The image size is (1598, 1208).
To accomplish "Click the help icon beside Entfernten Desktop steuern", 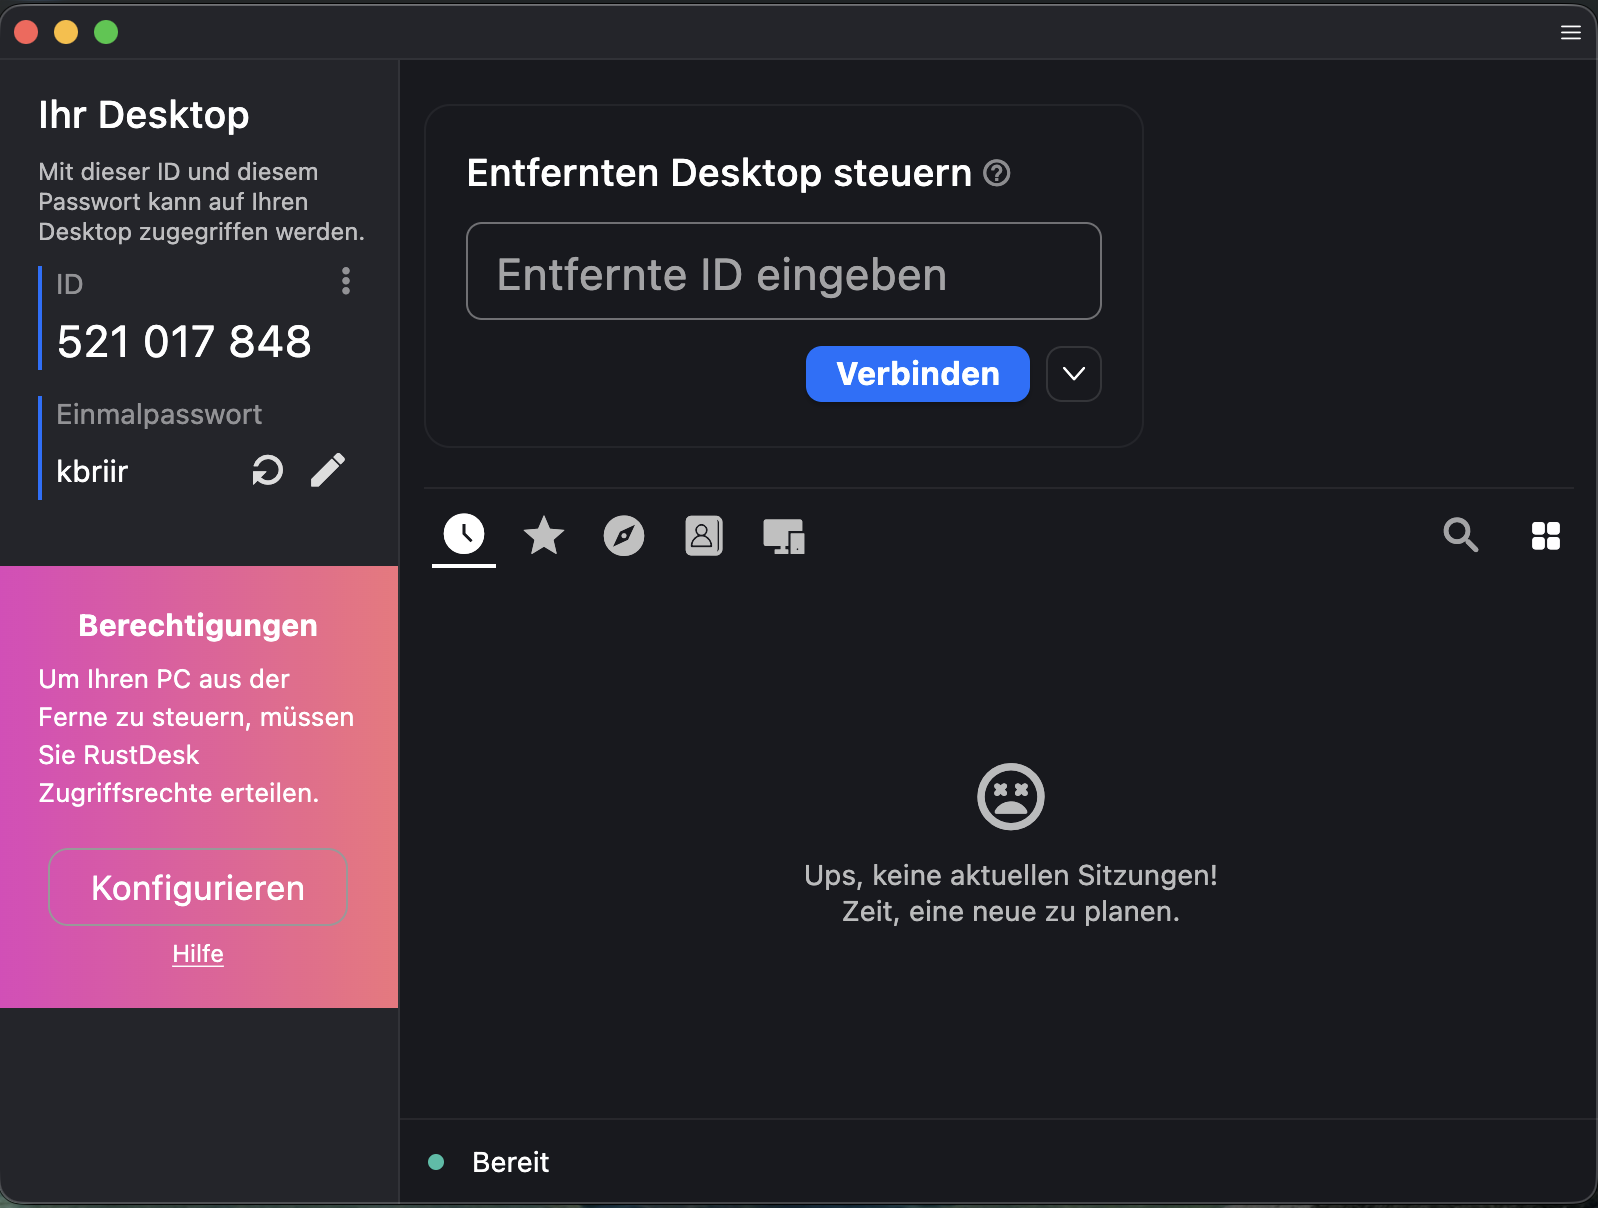I will coord(996,173).
